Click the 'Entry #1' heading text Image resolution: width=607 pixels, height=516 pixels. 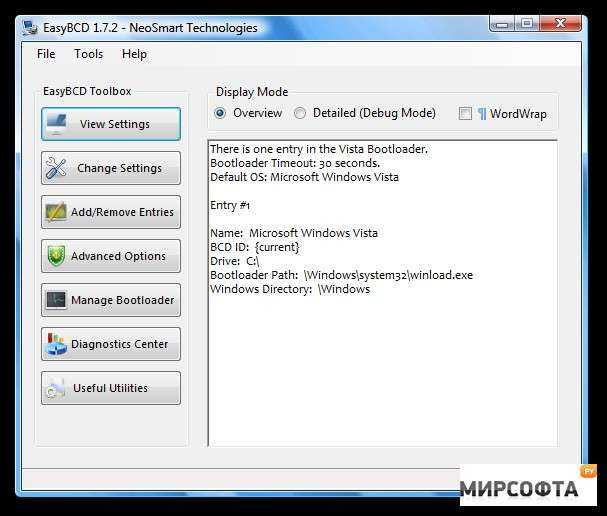click(x=230, y=205)
